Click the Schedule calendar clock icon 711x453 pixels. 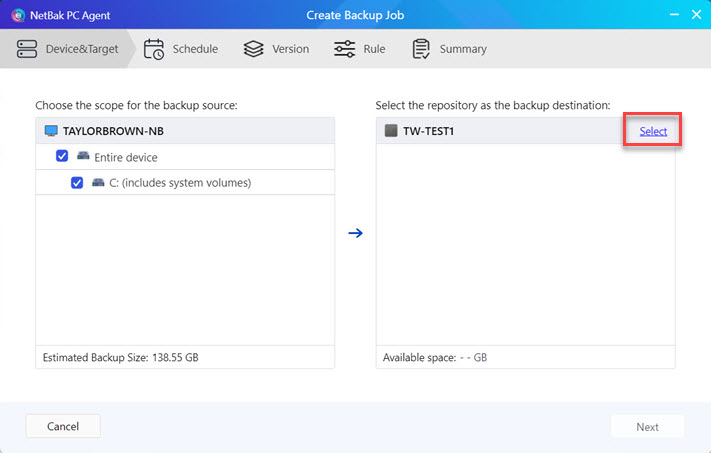154,49
